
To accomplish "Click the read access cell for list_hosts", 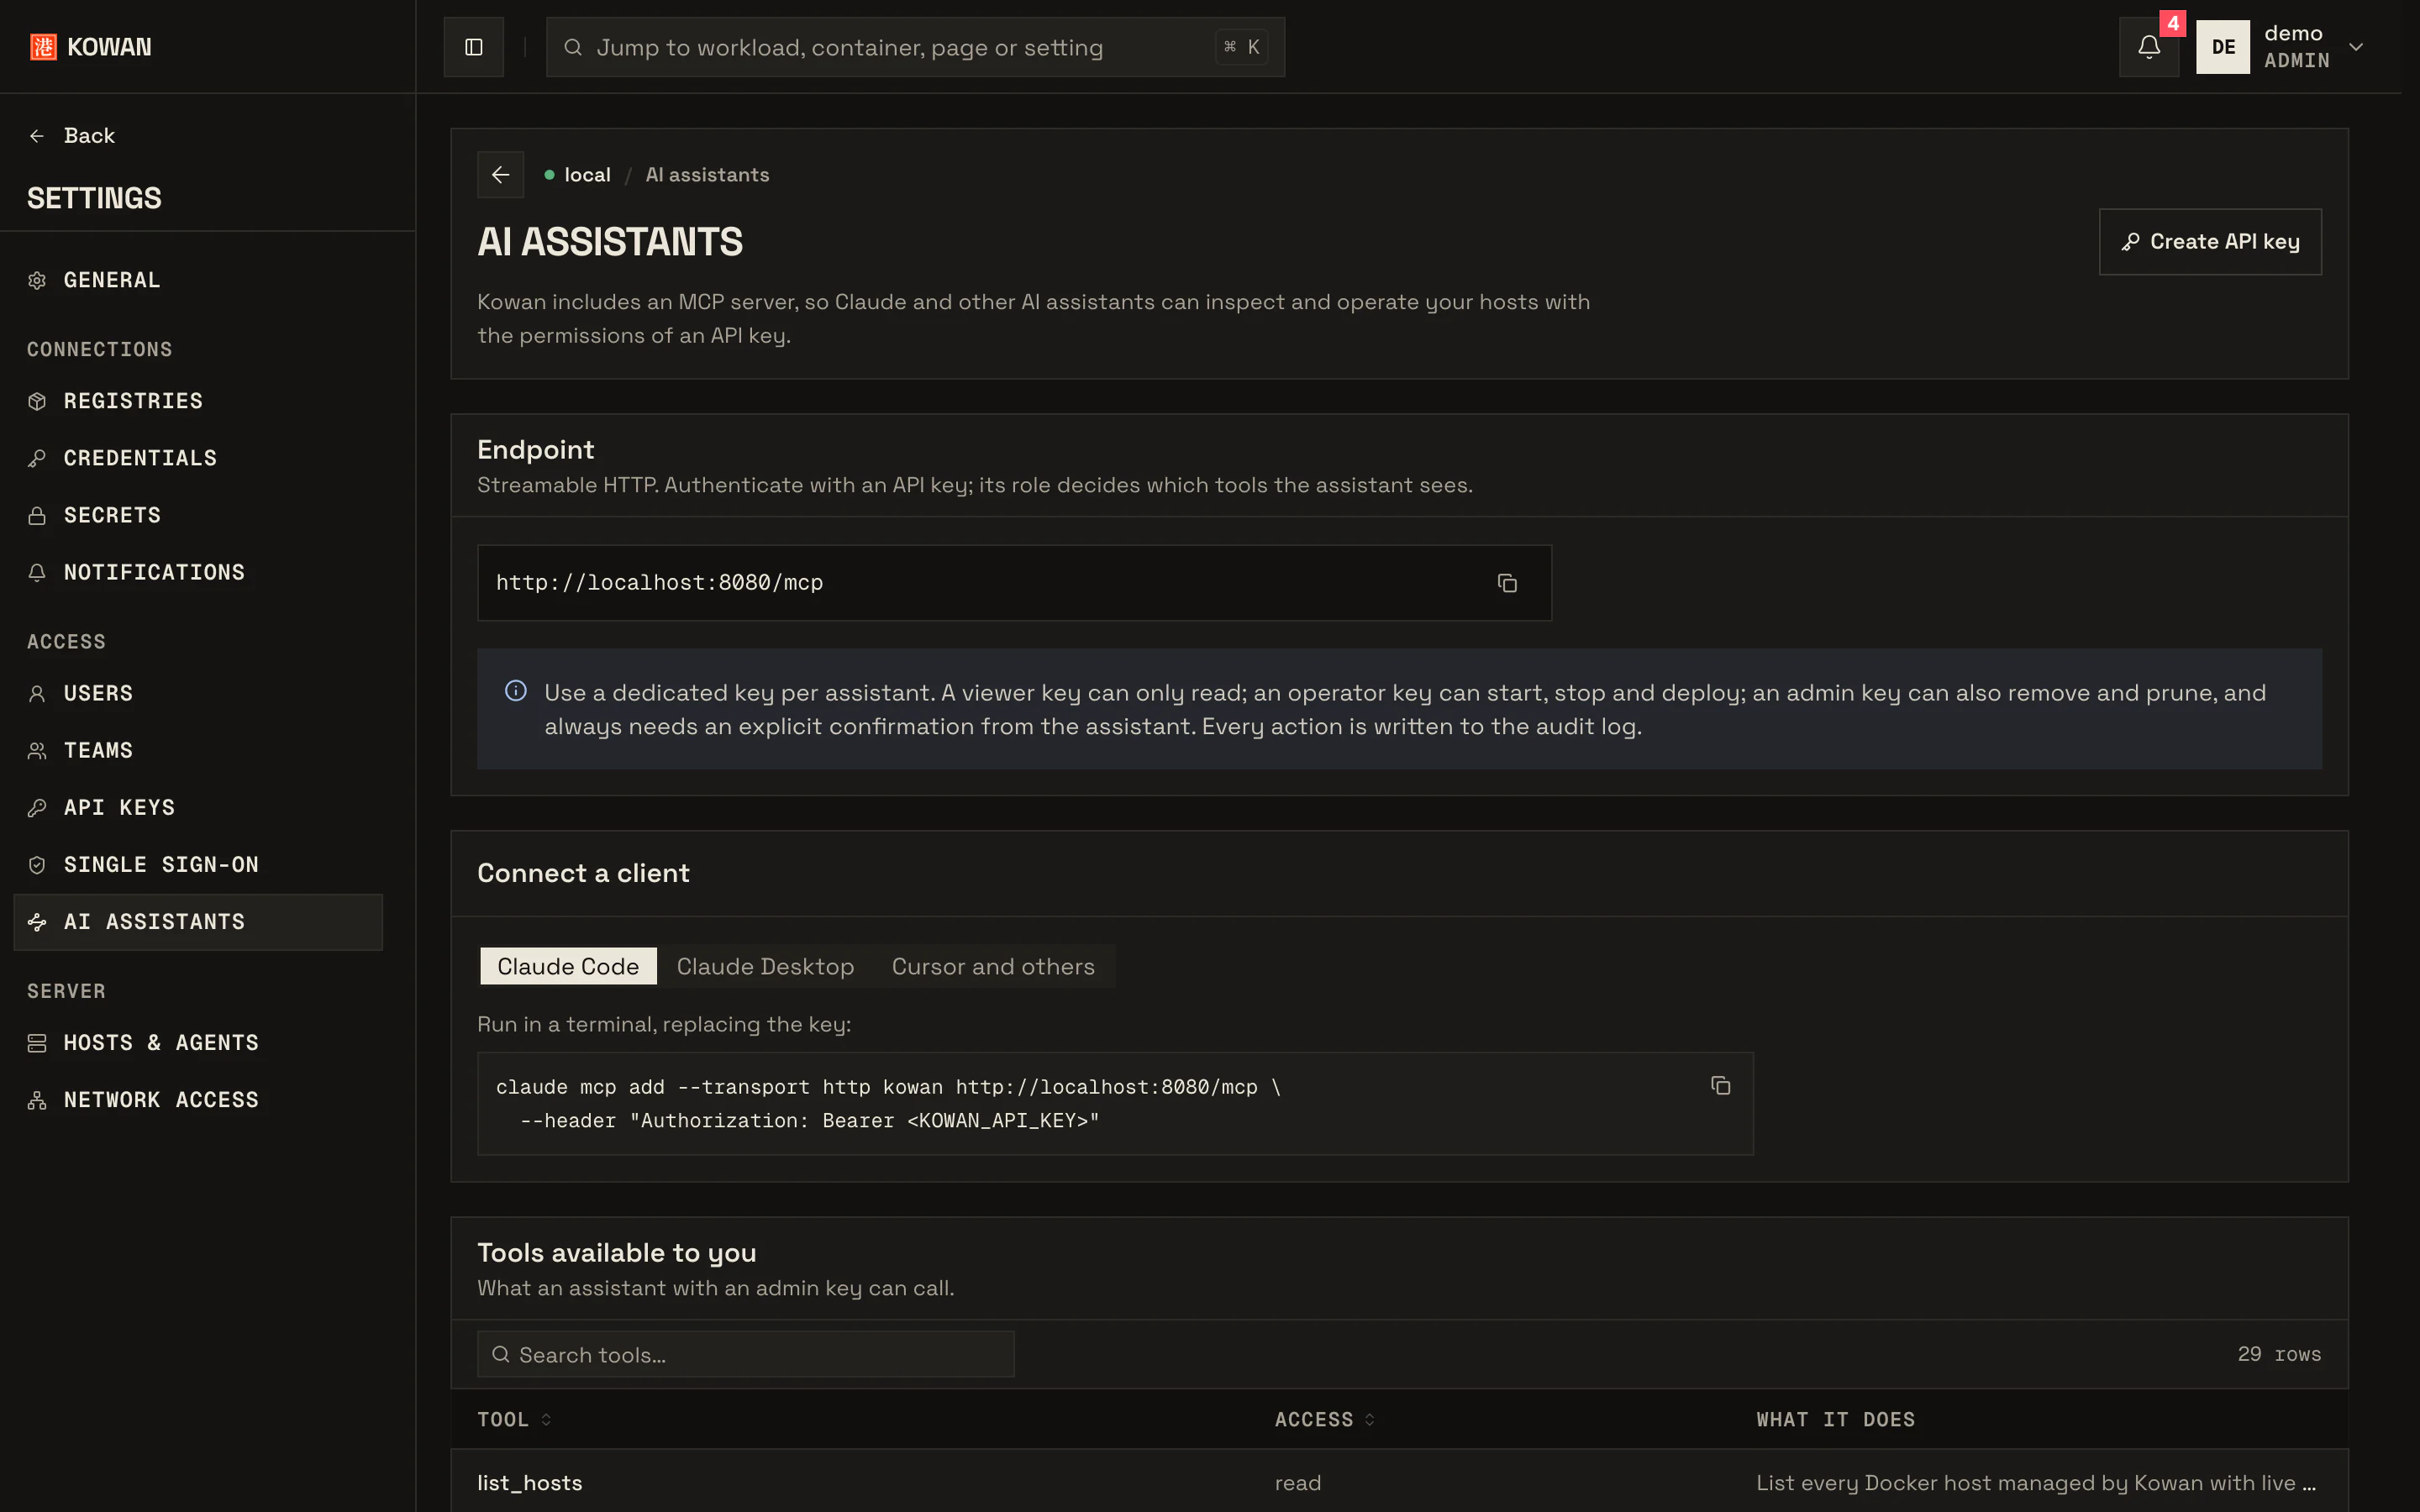I will click(1298, 1483).
